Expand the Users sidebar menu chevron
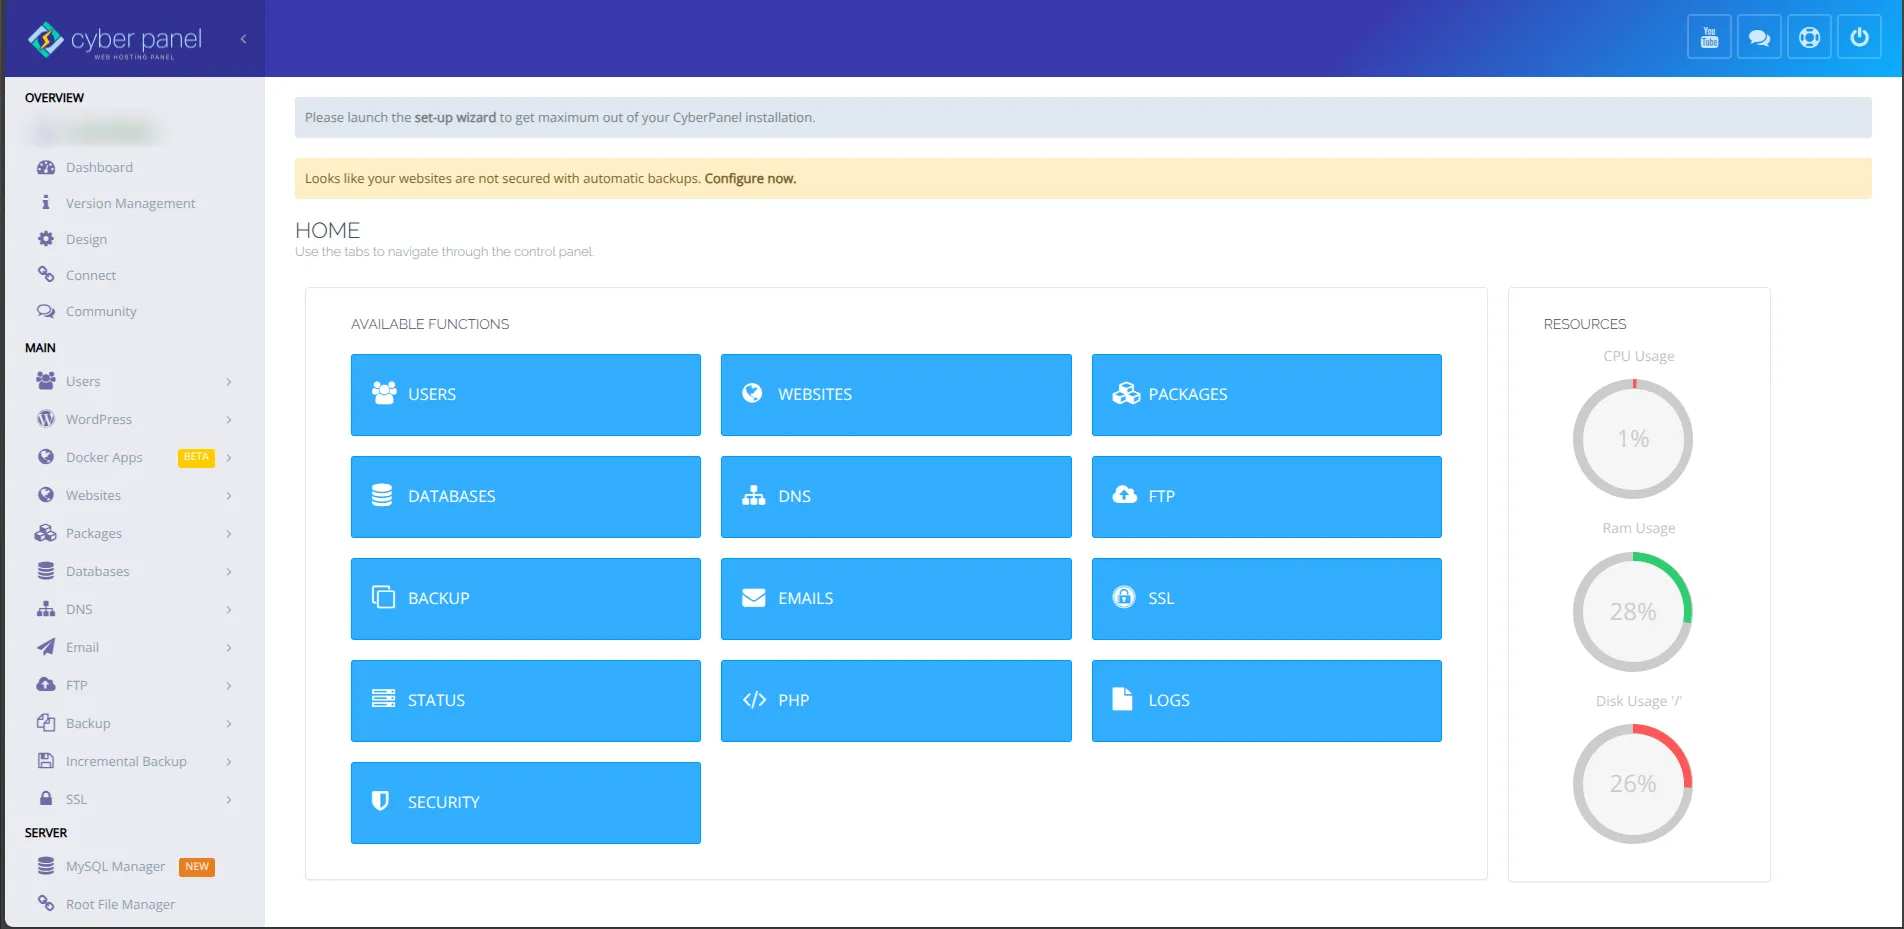This screenshot has height=929, width=1904. pos(229,382)
